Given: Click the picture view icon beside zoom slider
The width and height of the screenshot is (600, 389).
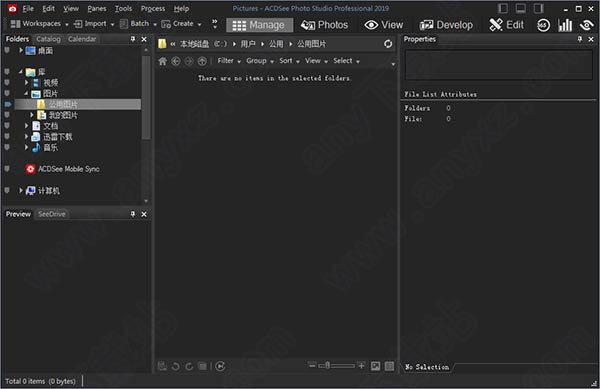Looking at the screenshot, I should pos(376,366).
